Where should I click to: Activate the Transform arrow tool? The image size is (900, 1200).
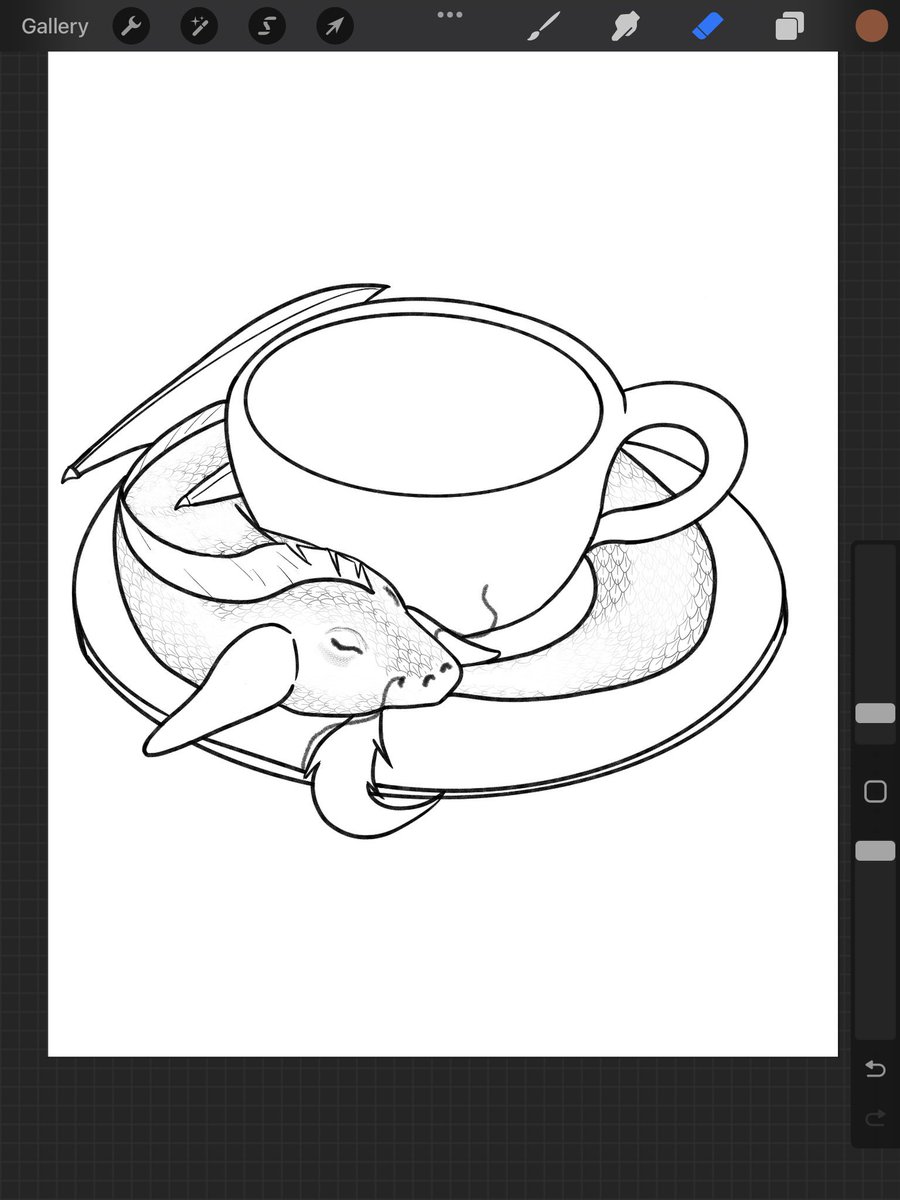[x=335, y=26]
